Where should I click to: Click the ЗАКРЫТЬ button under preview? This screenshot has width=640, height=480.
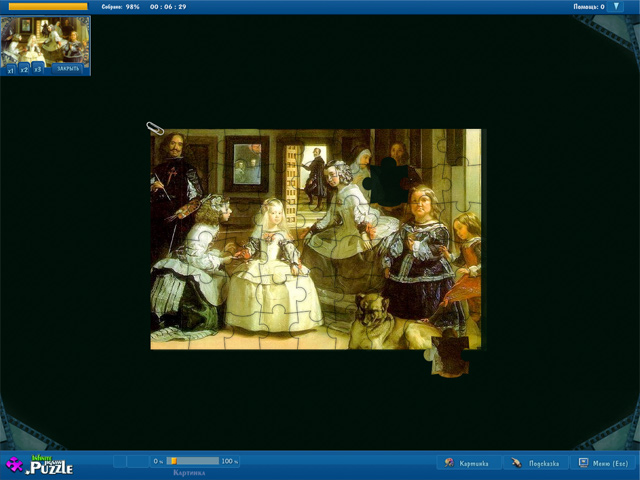[x=68, y=69]
